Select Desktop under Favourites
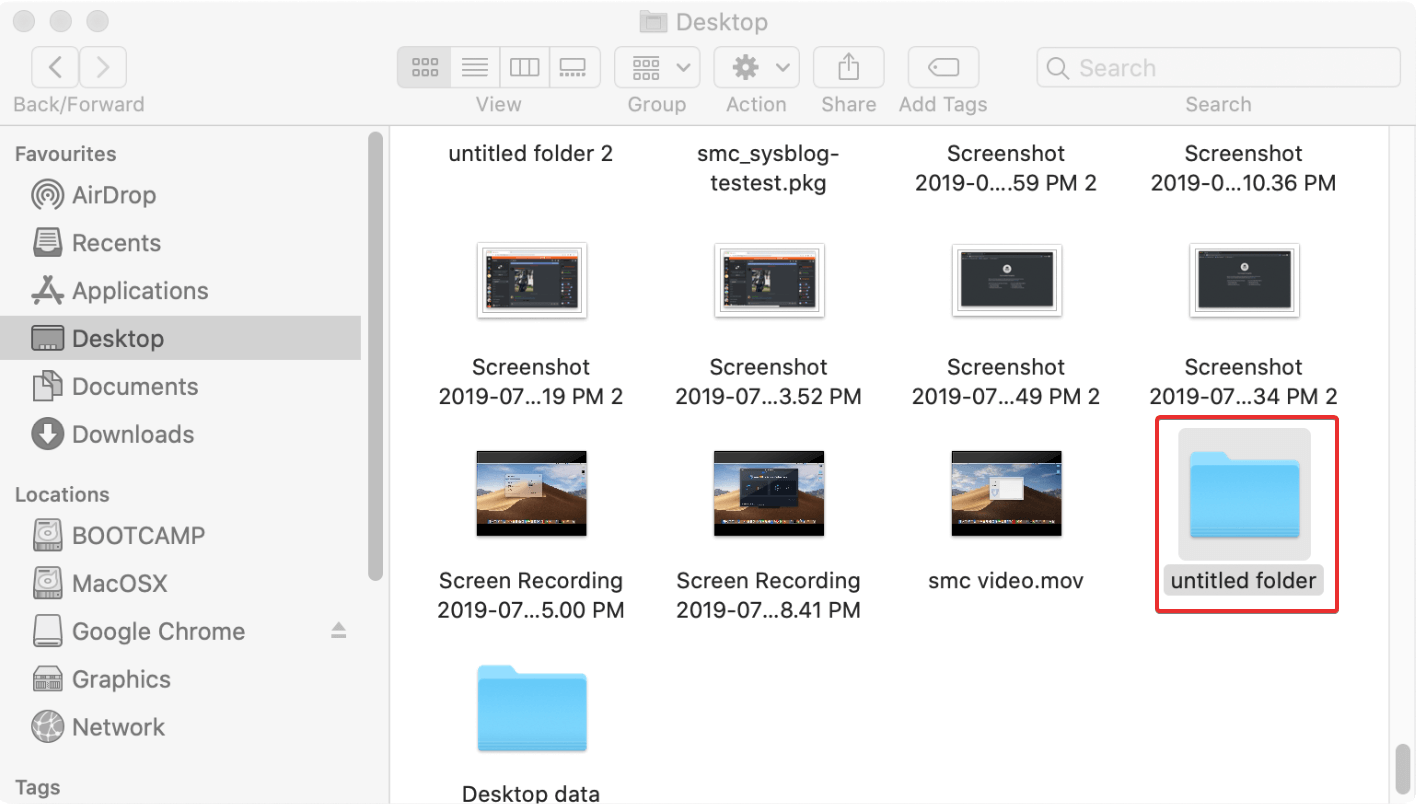Viewport: 1417px width, 805px height. (x=115, y=338)
